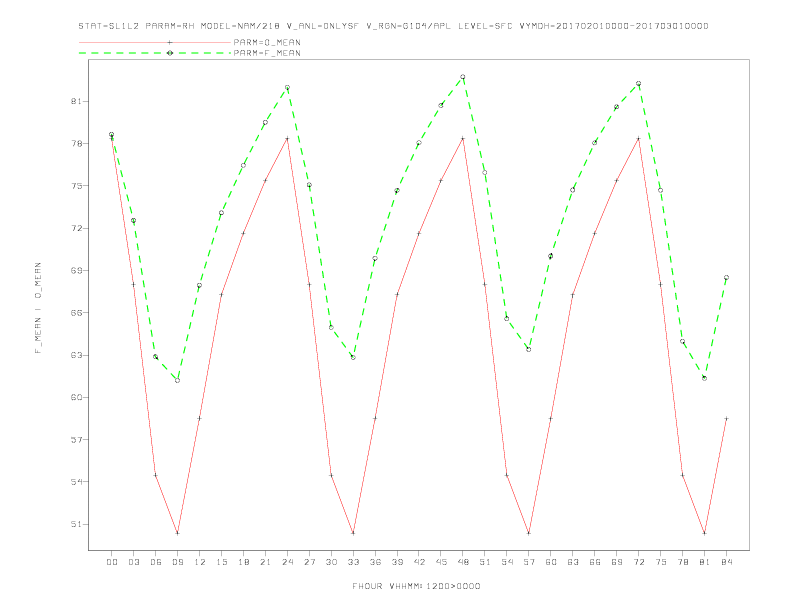792x612 pixels.
Task: Select the red O_MEAN point at hour 81
Action: coord(704,533)
